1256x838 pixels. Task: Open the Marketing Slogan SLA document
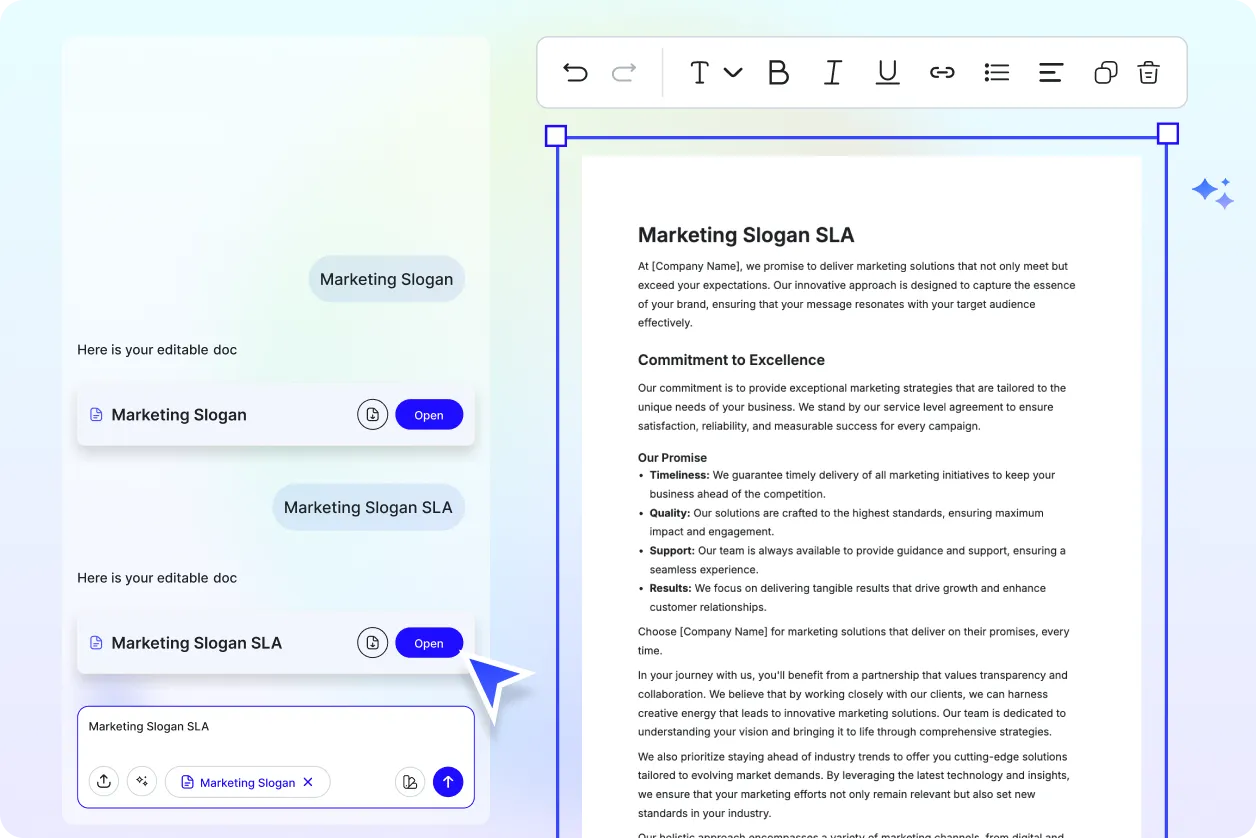pos(429,642)
